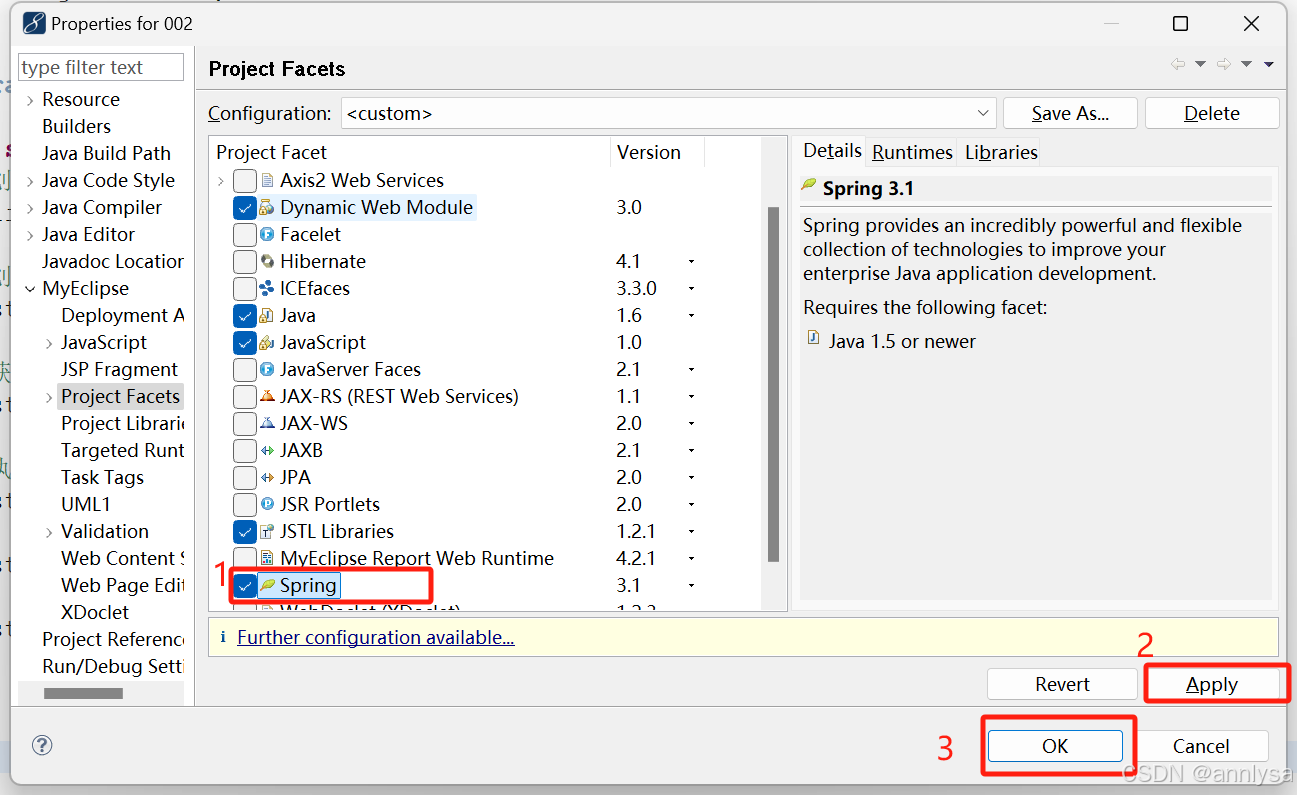Select XDoclet in the tree
The height and width of the screenshot is (795, 1297).
click(95, 613)
